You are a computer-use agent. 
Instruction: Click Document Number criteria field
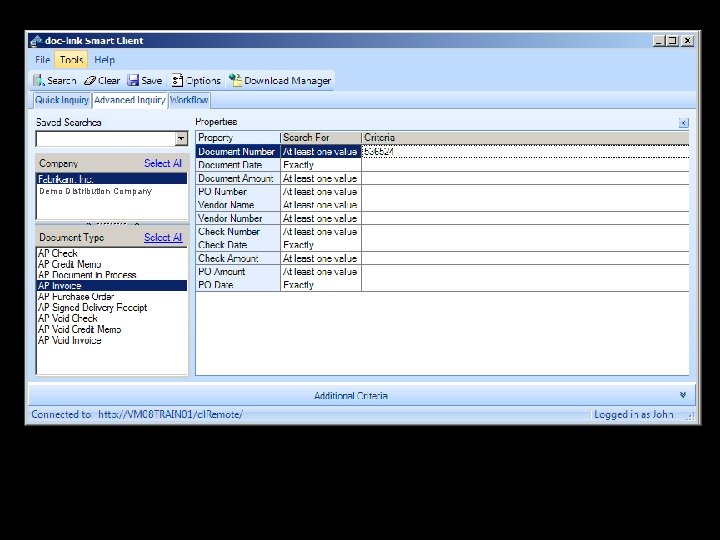pos(525,152)
